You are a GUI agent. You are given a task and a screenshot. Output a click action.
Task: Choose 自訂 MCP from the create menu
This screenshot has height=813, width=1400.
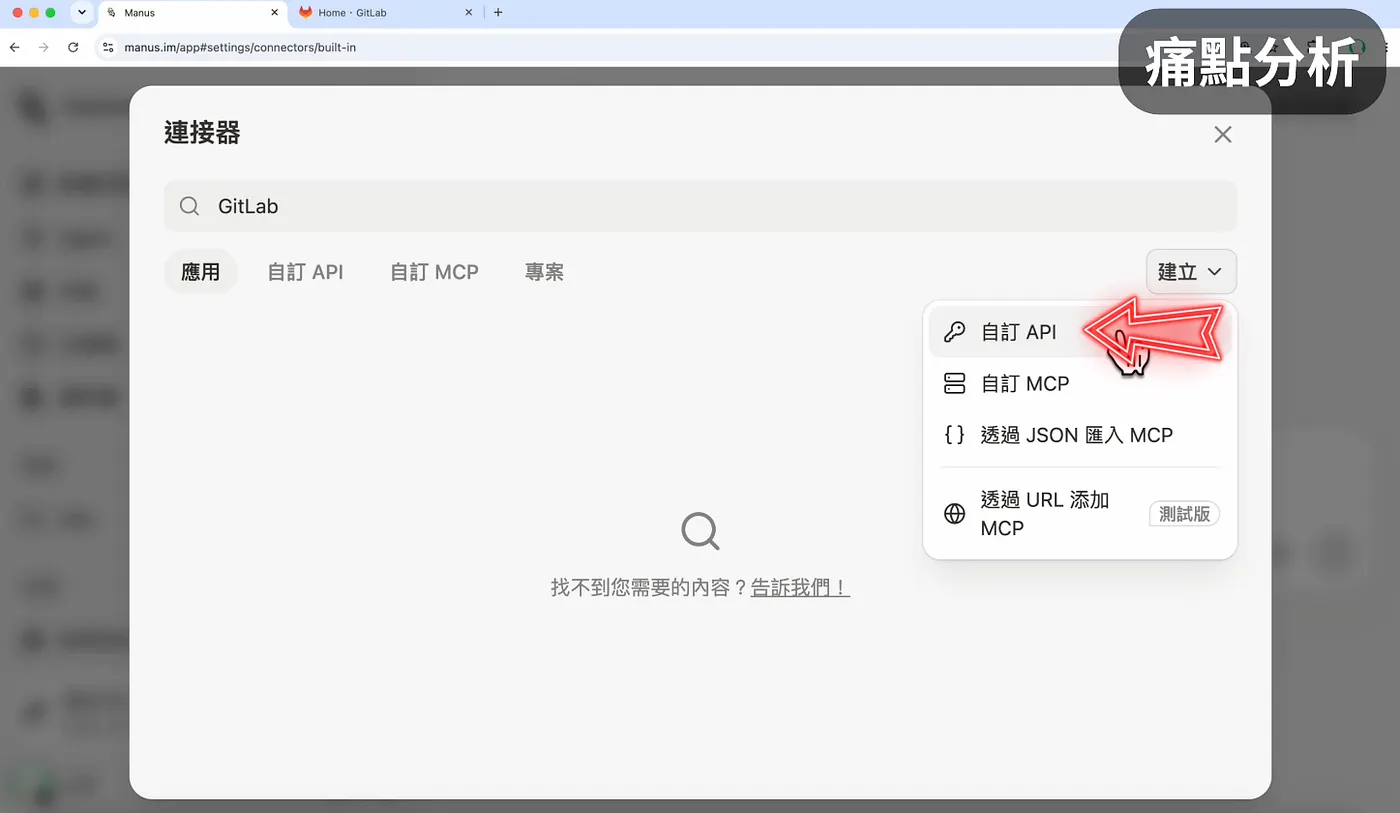[1080, 383]
